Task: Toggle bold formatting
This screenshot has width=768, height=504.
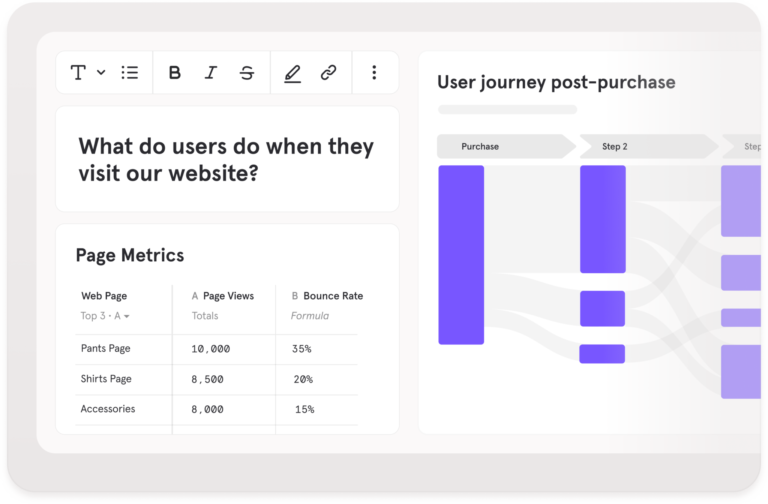Action: point(174,72)
